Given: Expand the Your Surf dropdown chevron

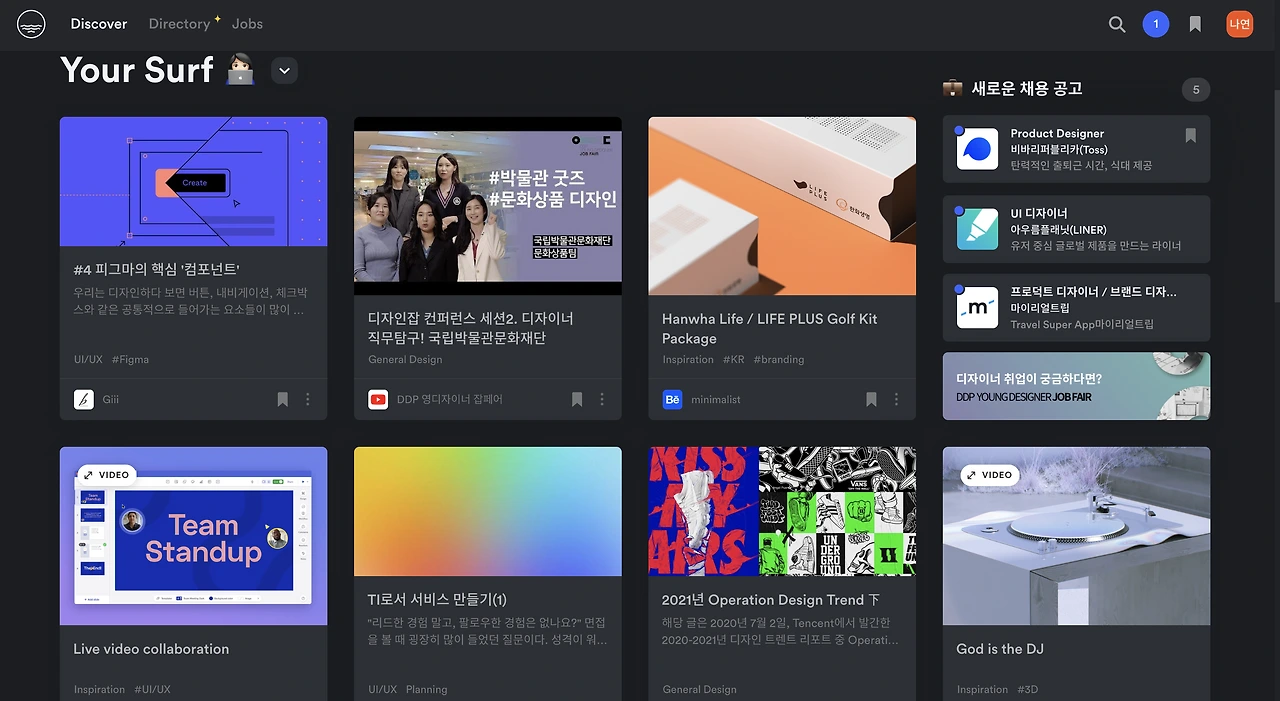Looking at the screenshot, I should [284, 71].
